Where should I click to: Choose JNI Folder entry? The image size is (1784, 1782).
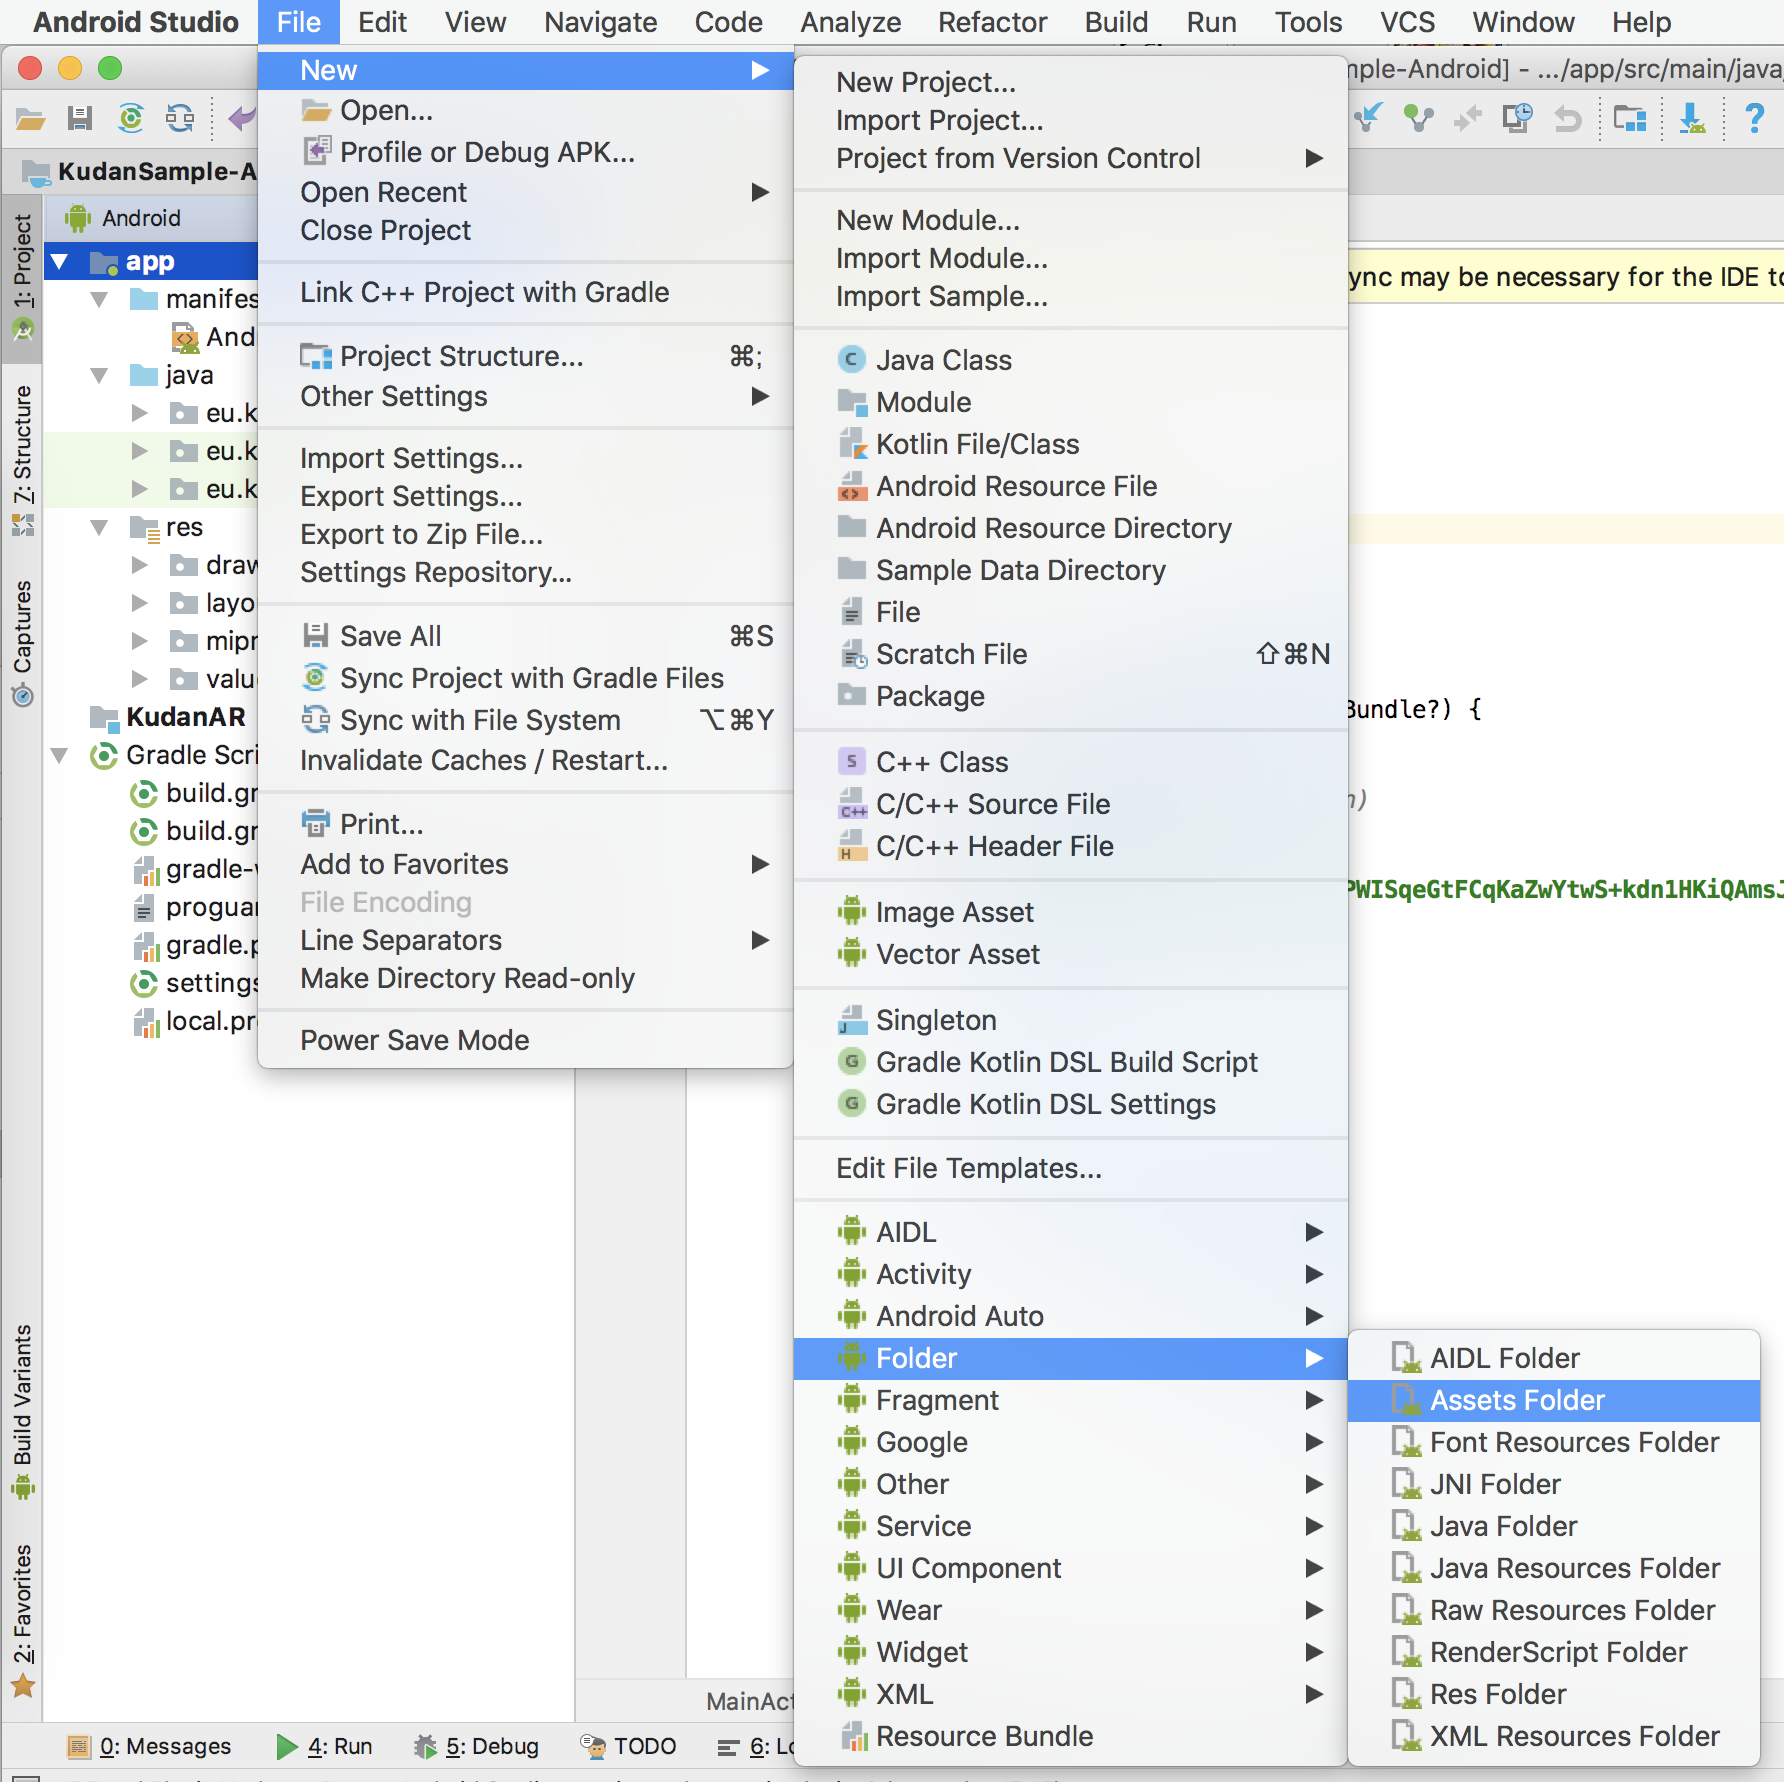[x=1554, y=1484]
